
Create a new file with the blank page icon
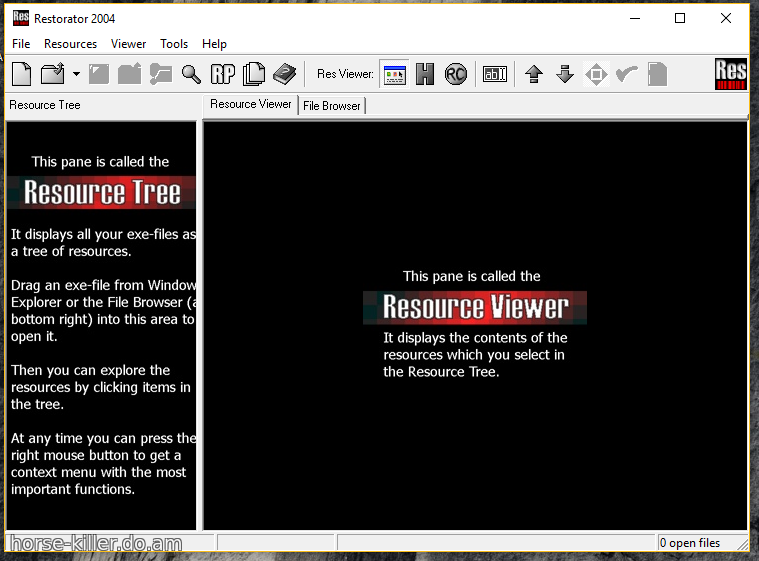(x=22, y=74)
